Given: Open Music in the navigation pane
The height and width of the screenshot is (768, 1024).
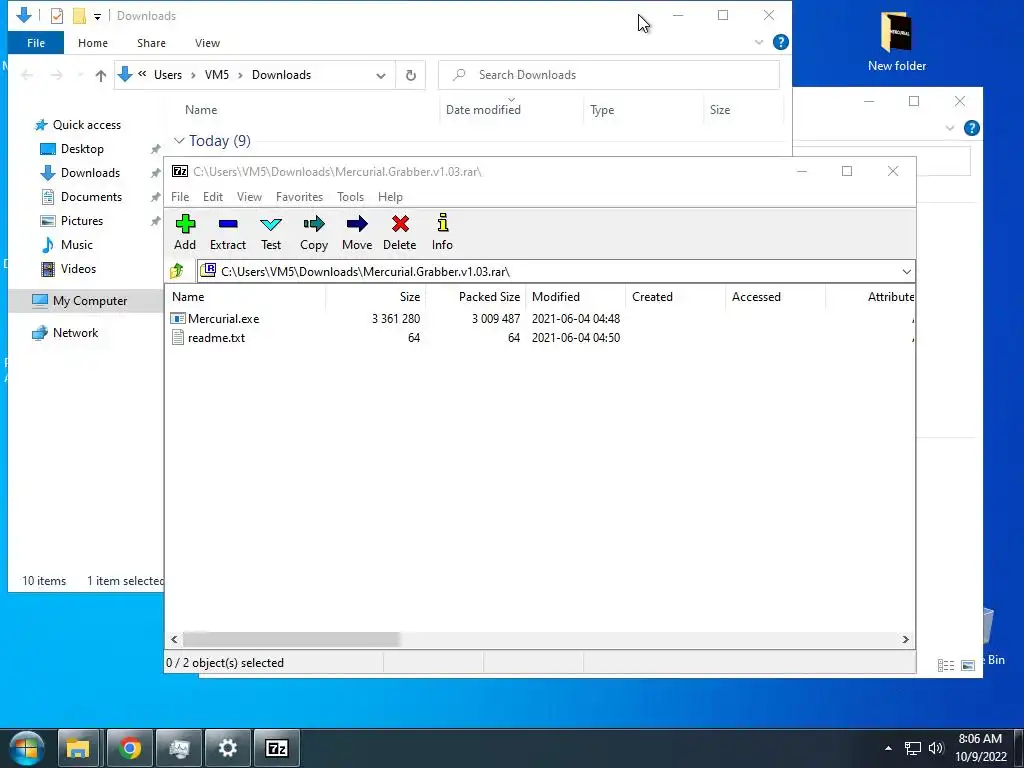Looking at the screenshot, I should (76, 245).
